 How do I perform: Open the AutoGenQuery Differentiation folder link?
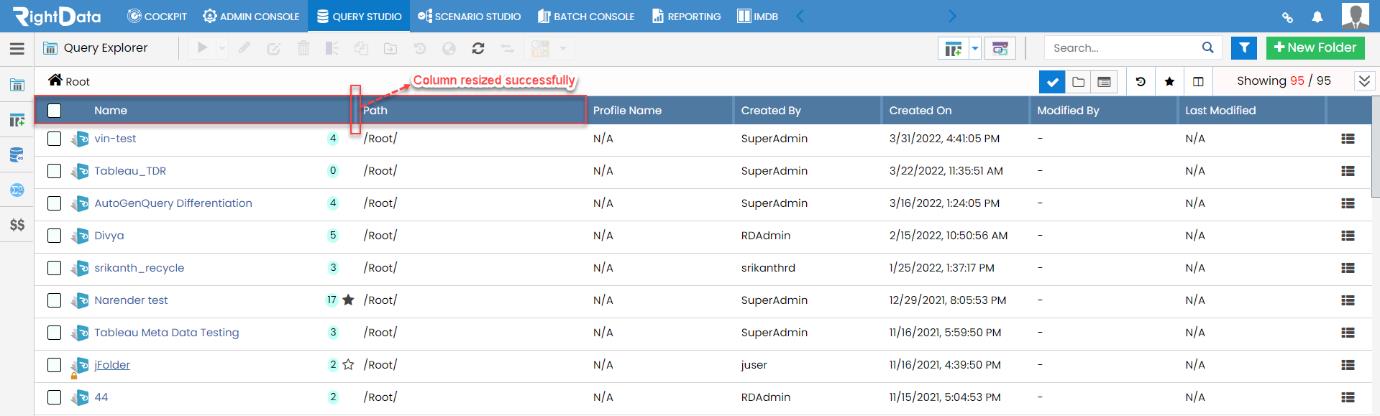(x=173, y=203)
